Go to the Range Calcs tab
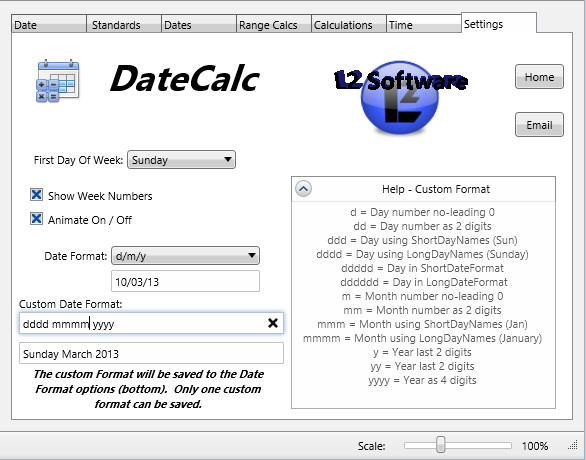The height and width of the screenshot is (460, 586). 274,24
